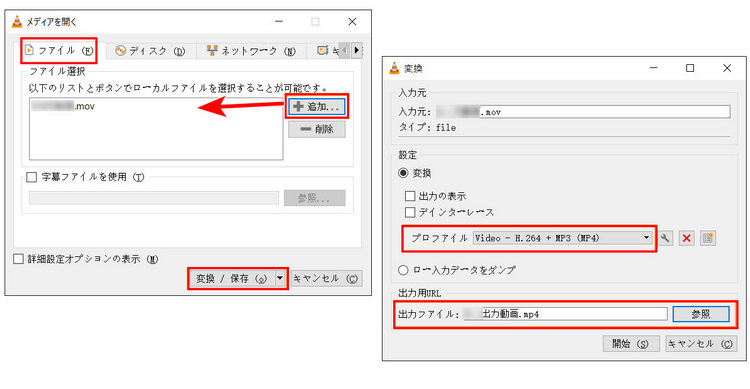Switch to the Network tab
Image resolution: width=750 pixels, height=389 pixels.
(251, 51)
